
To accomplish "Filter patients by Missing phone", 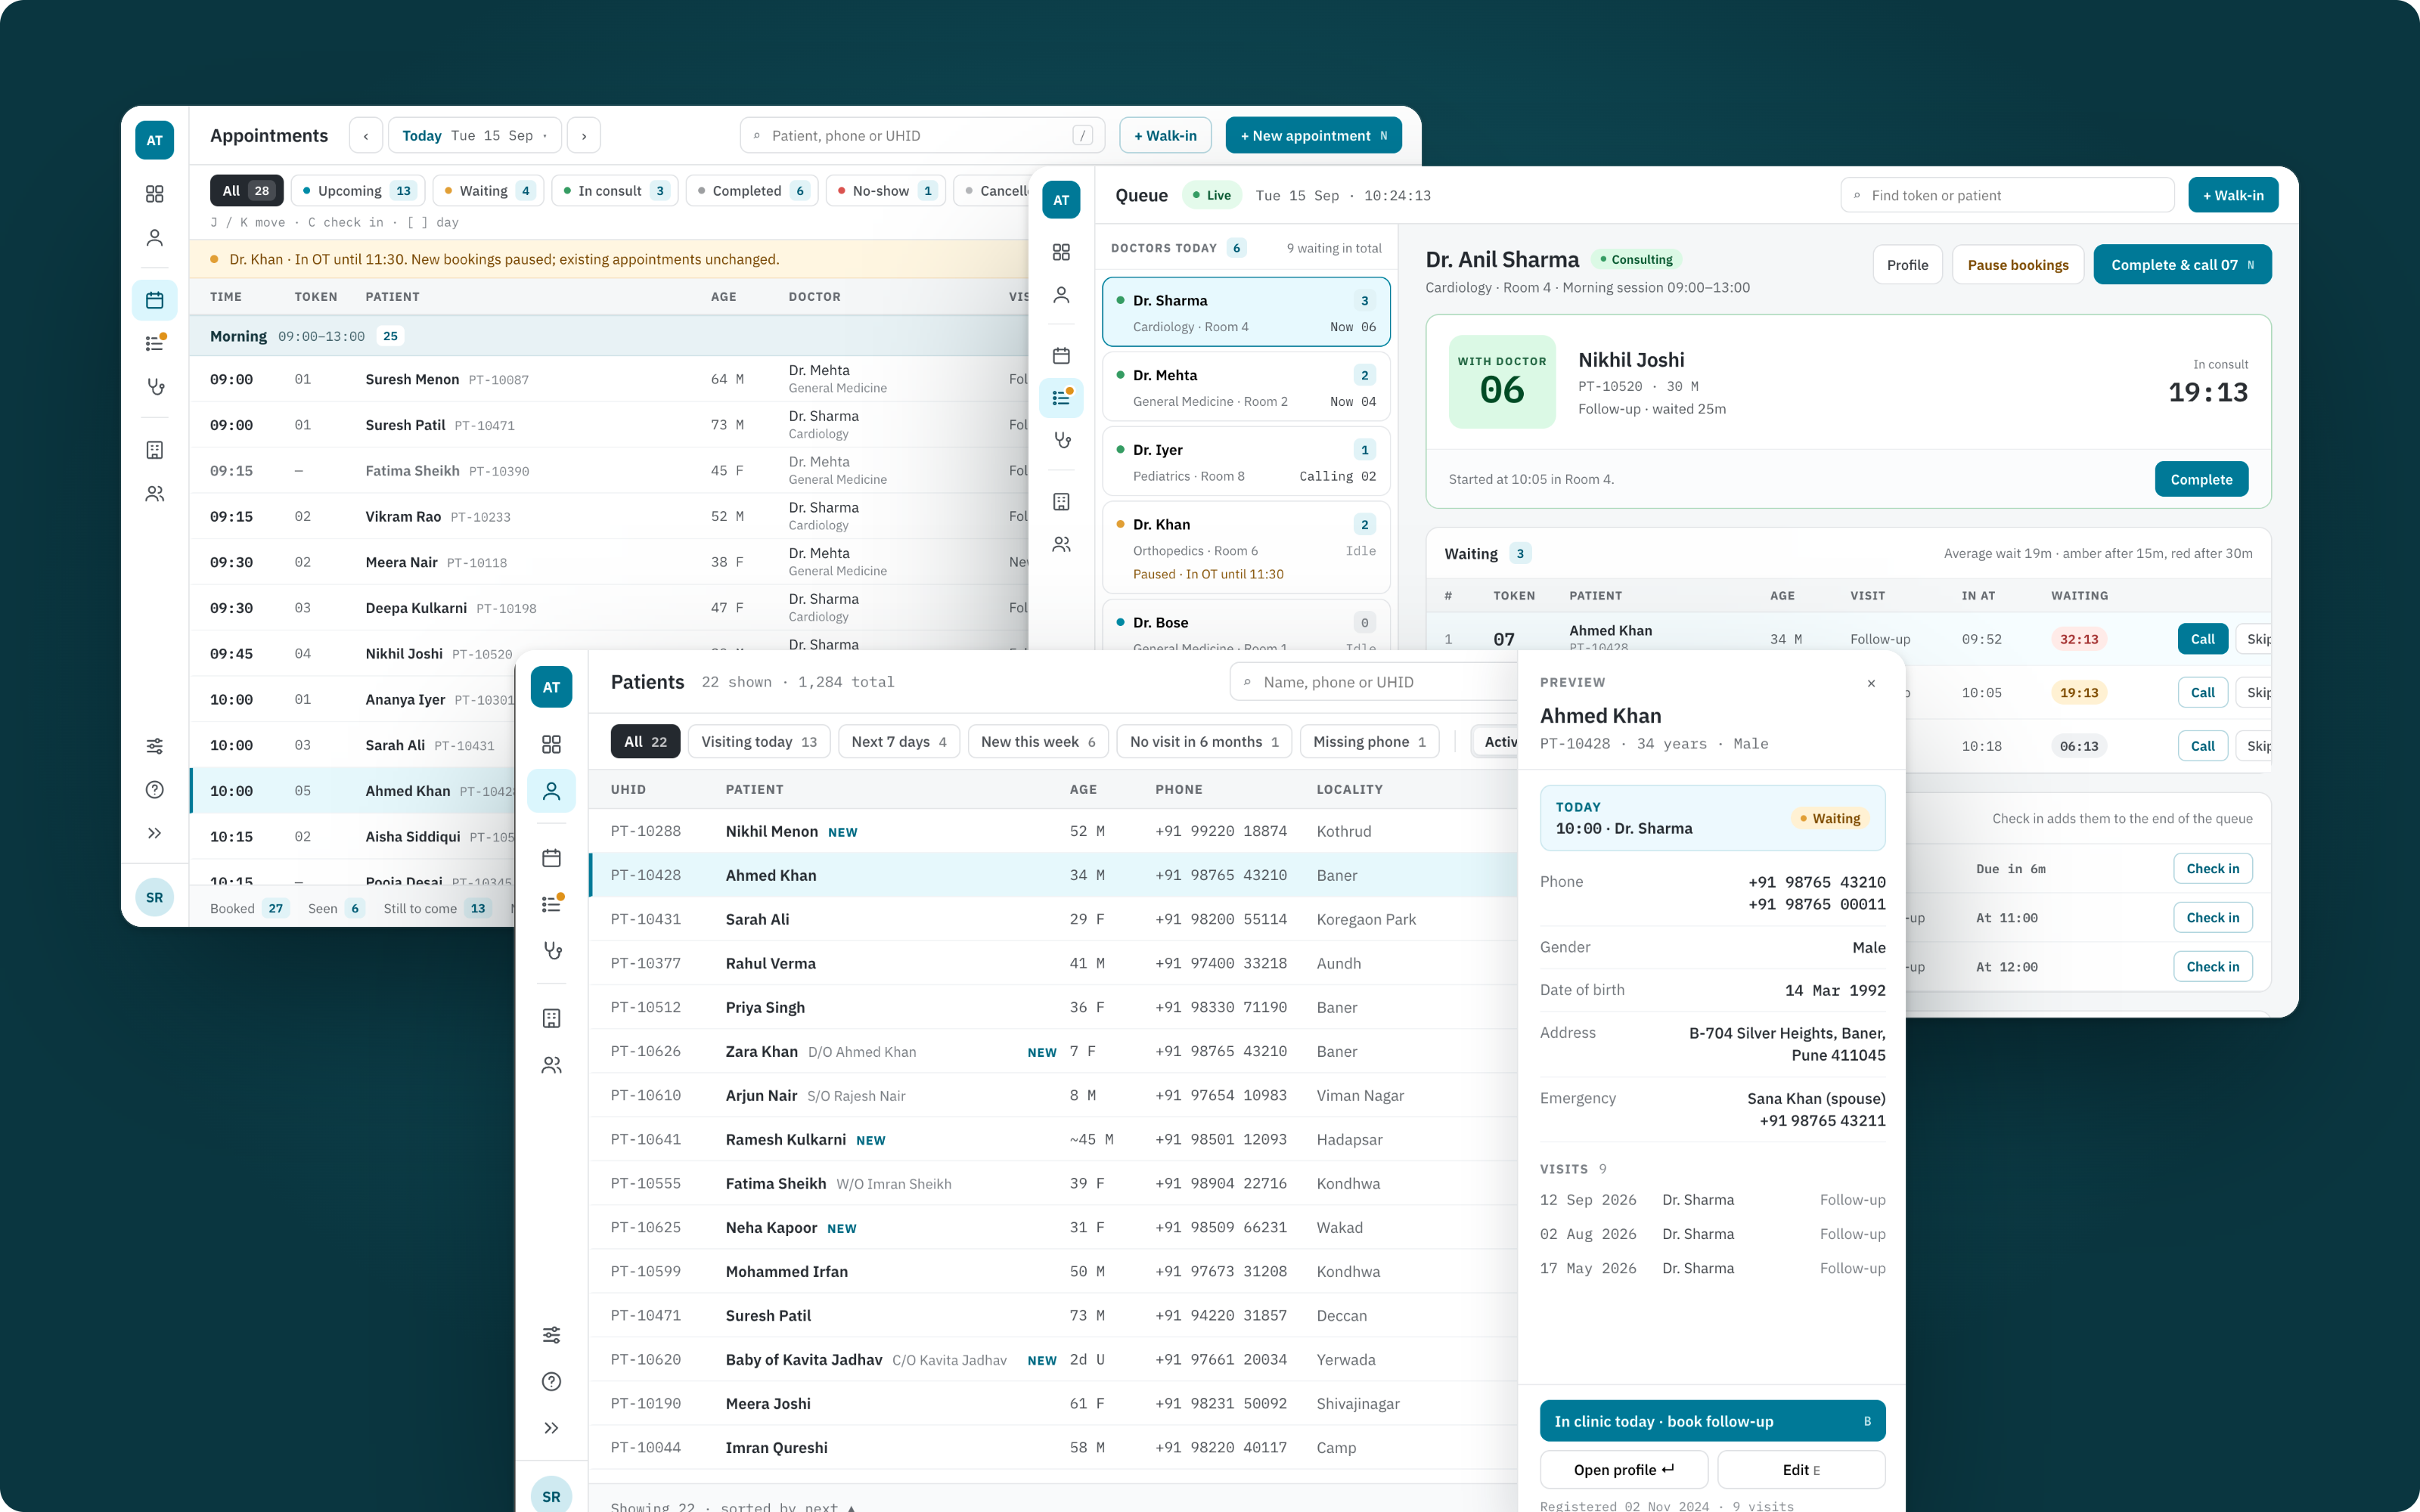I will (x=1369, y=742).
